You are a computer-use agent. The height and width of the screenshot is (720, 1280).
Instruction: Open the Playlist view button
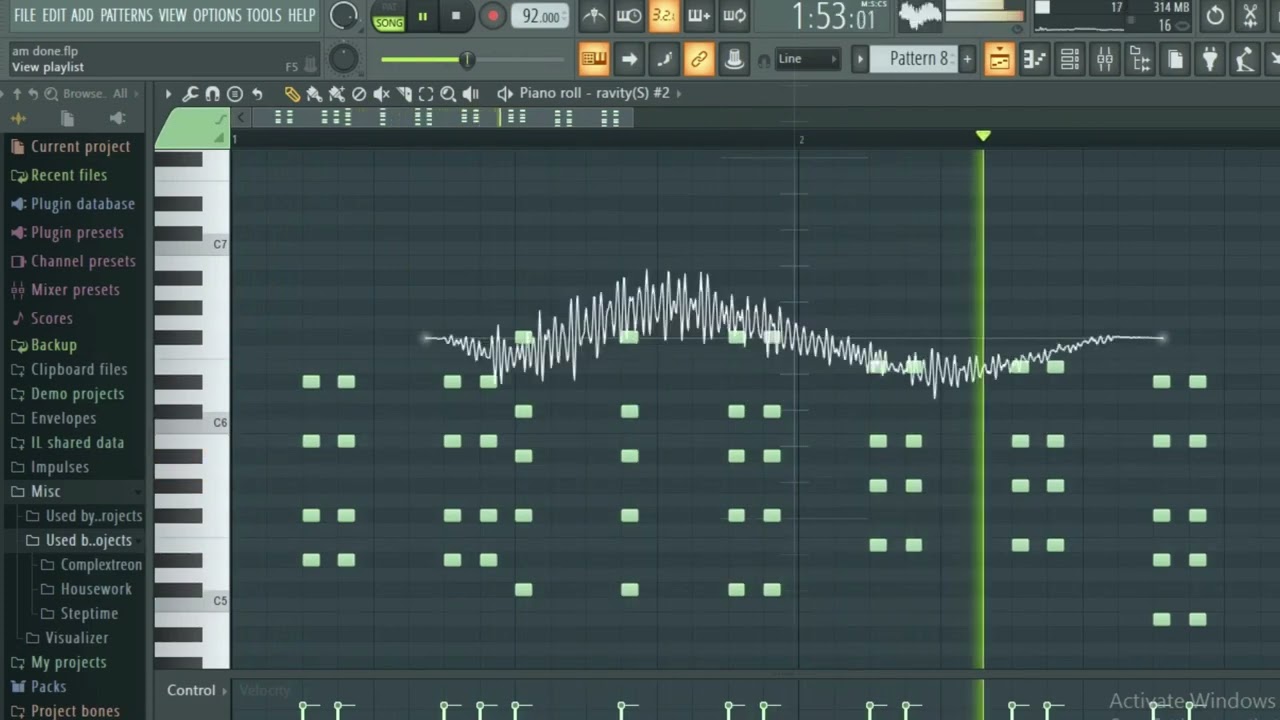tap(999, 59)
